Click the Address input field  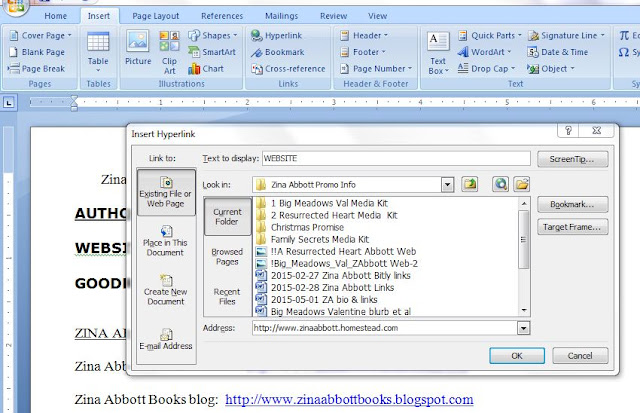click(x=384, y=328)
